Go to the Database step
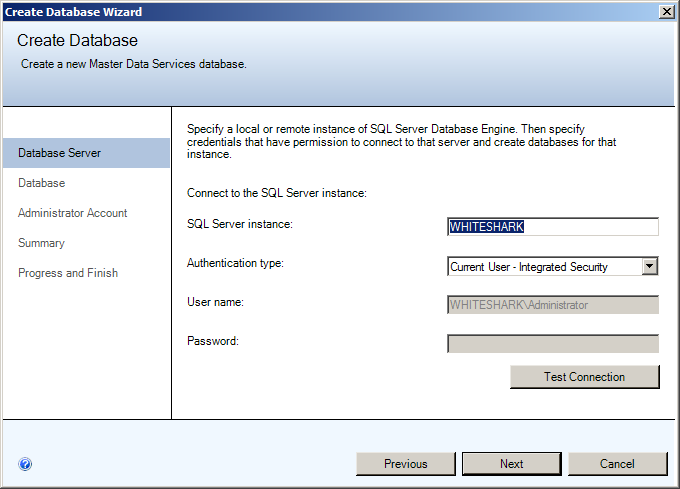This screenshot has width=680, height=489. (41, 183)
